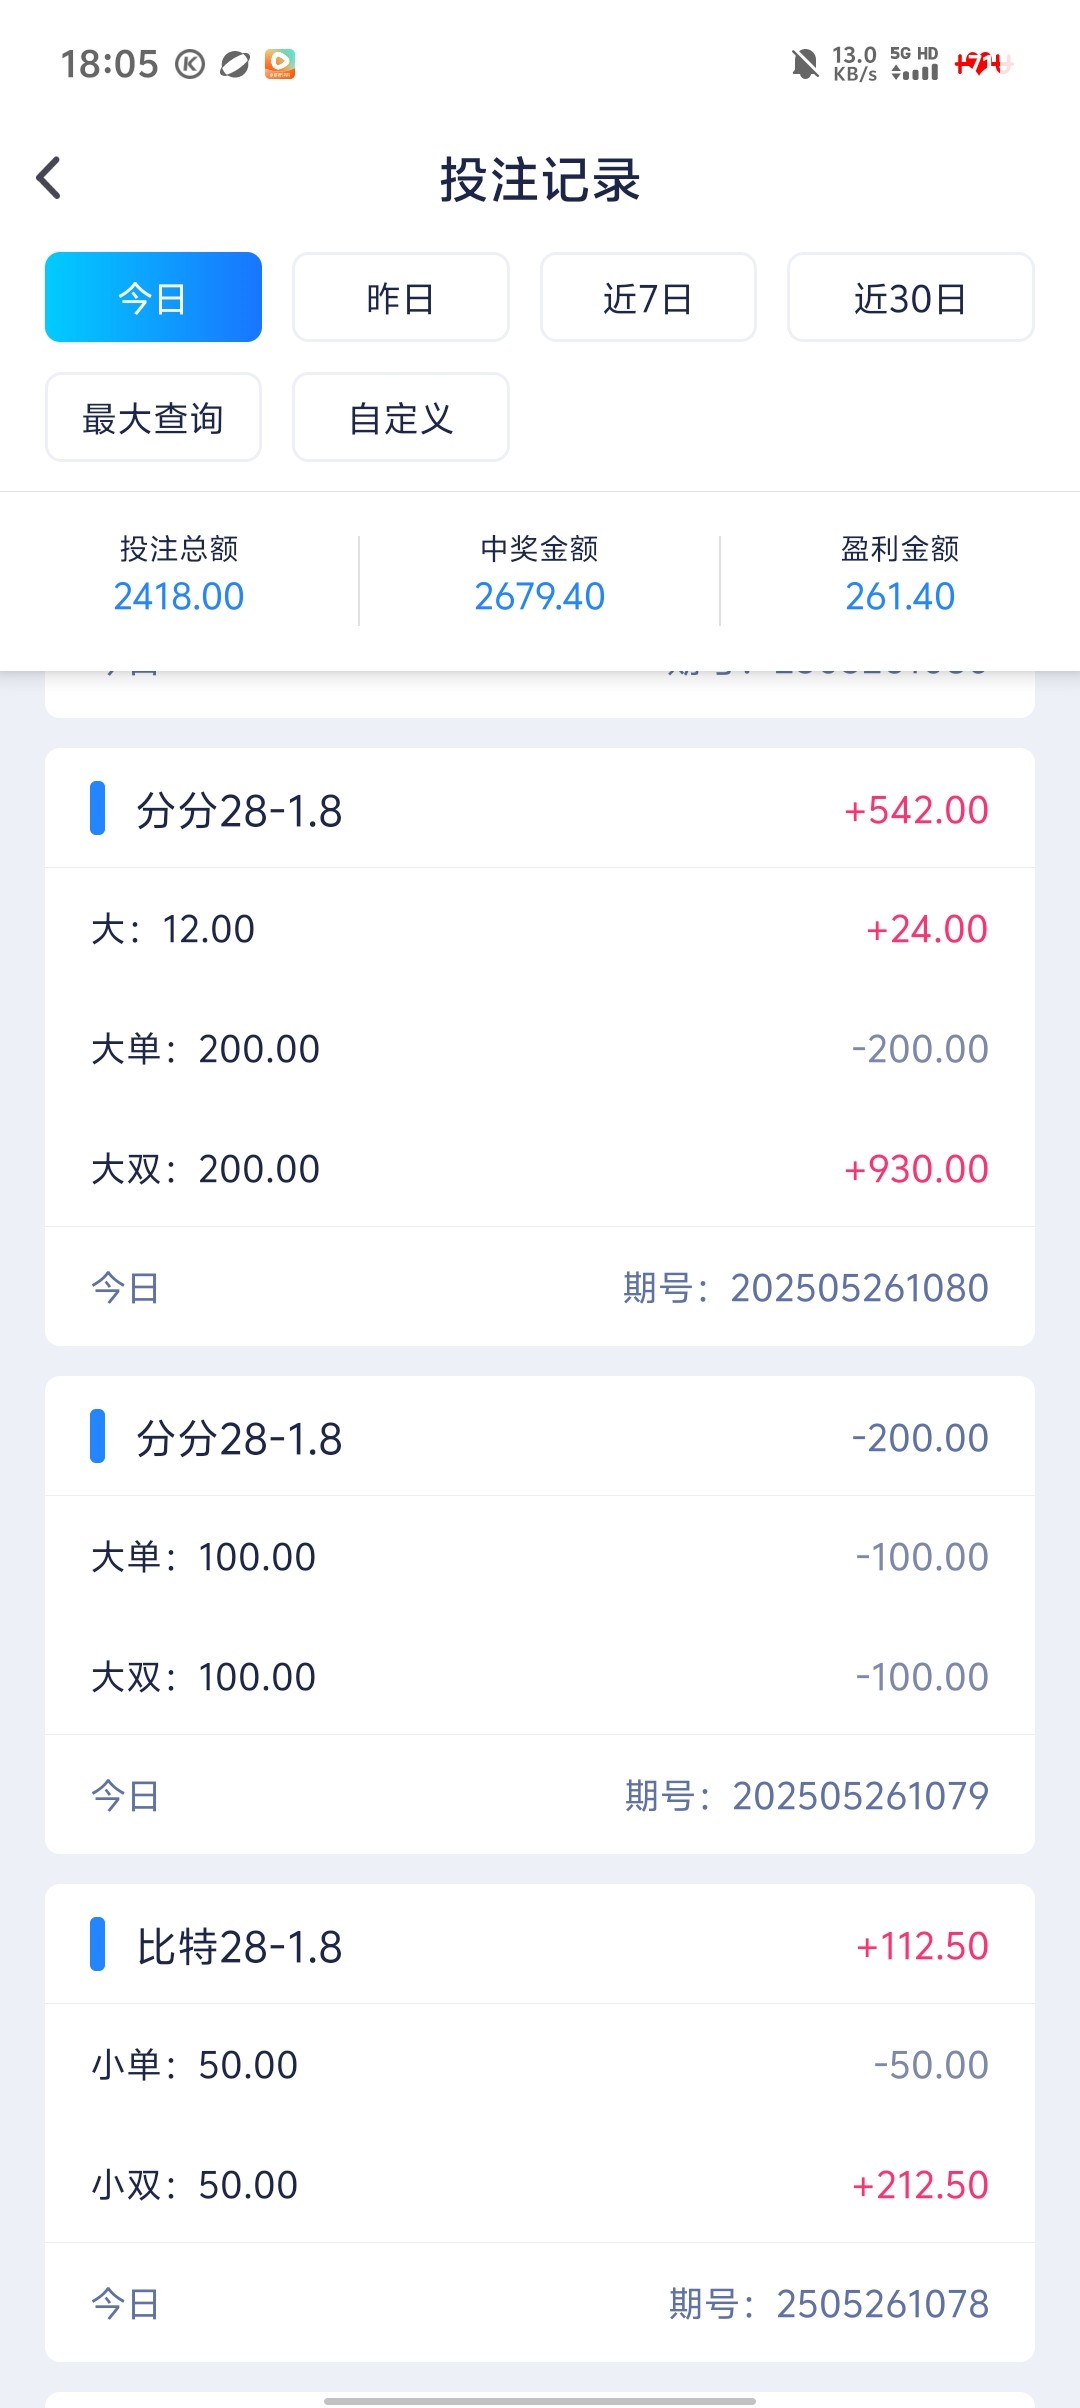The width and height of the screenshot is (1080, 2408).
Task: Tap the circled K status icon
Action: [190, 64]
